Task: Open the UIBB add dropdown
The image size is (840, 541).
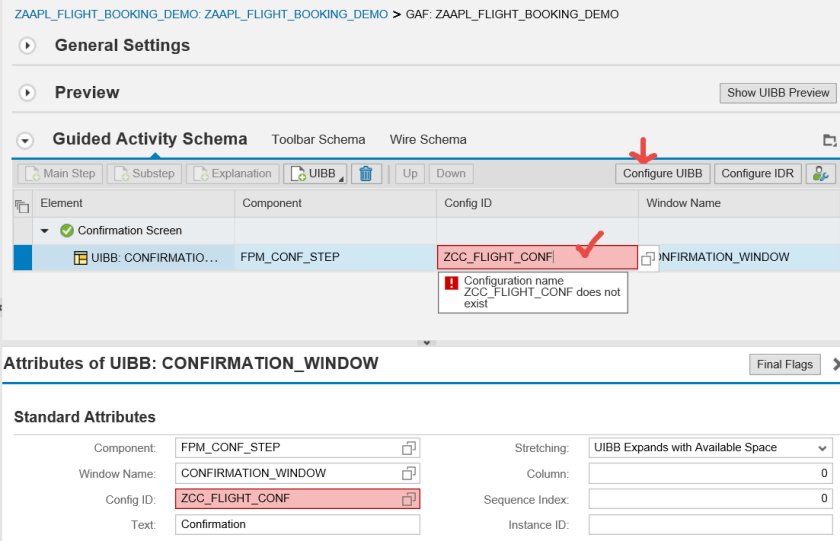Action: pos(315,174)
